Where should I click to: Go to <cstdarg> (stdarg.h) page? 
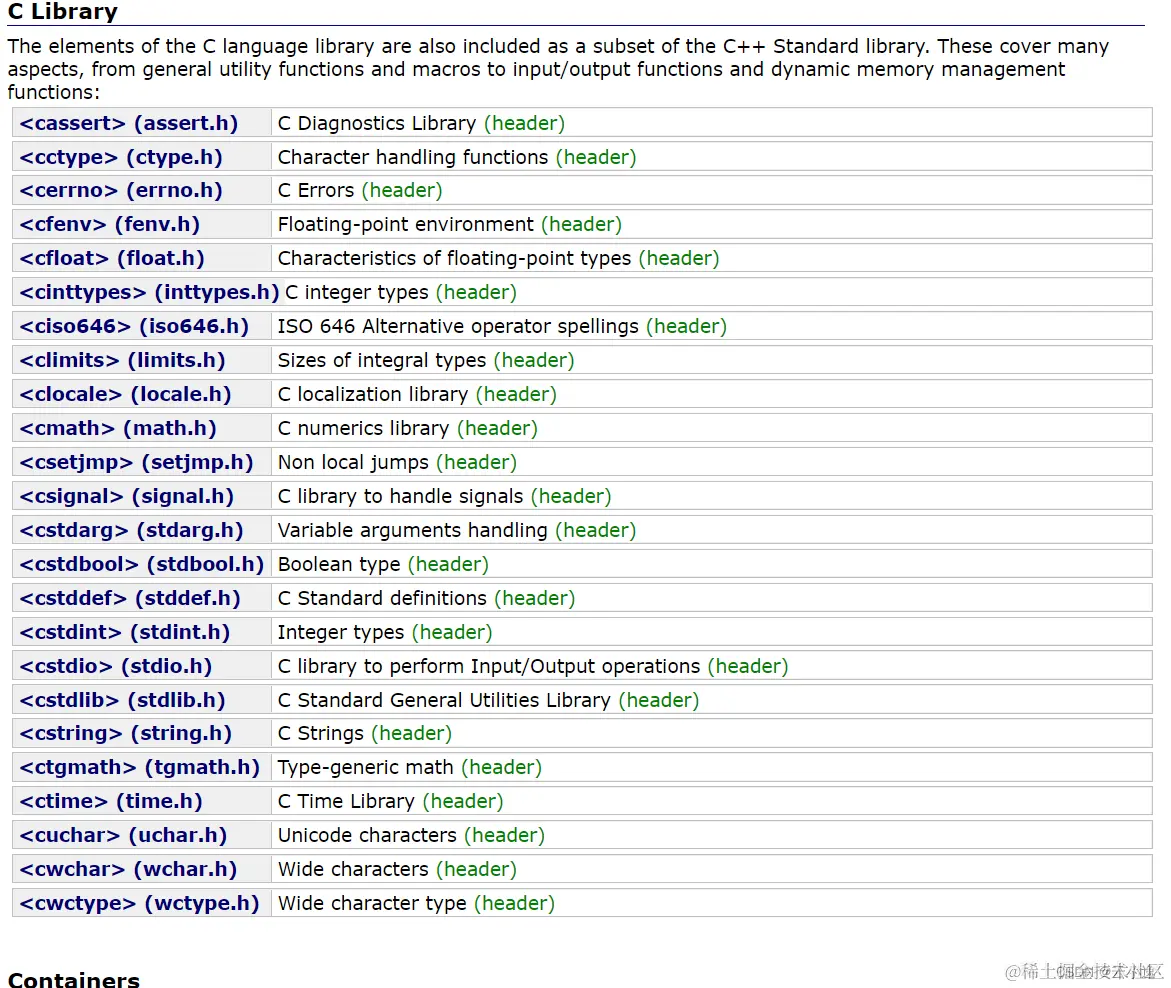pyautogui.click(x=131, y=530)
